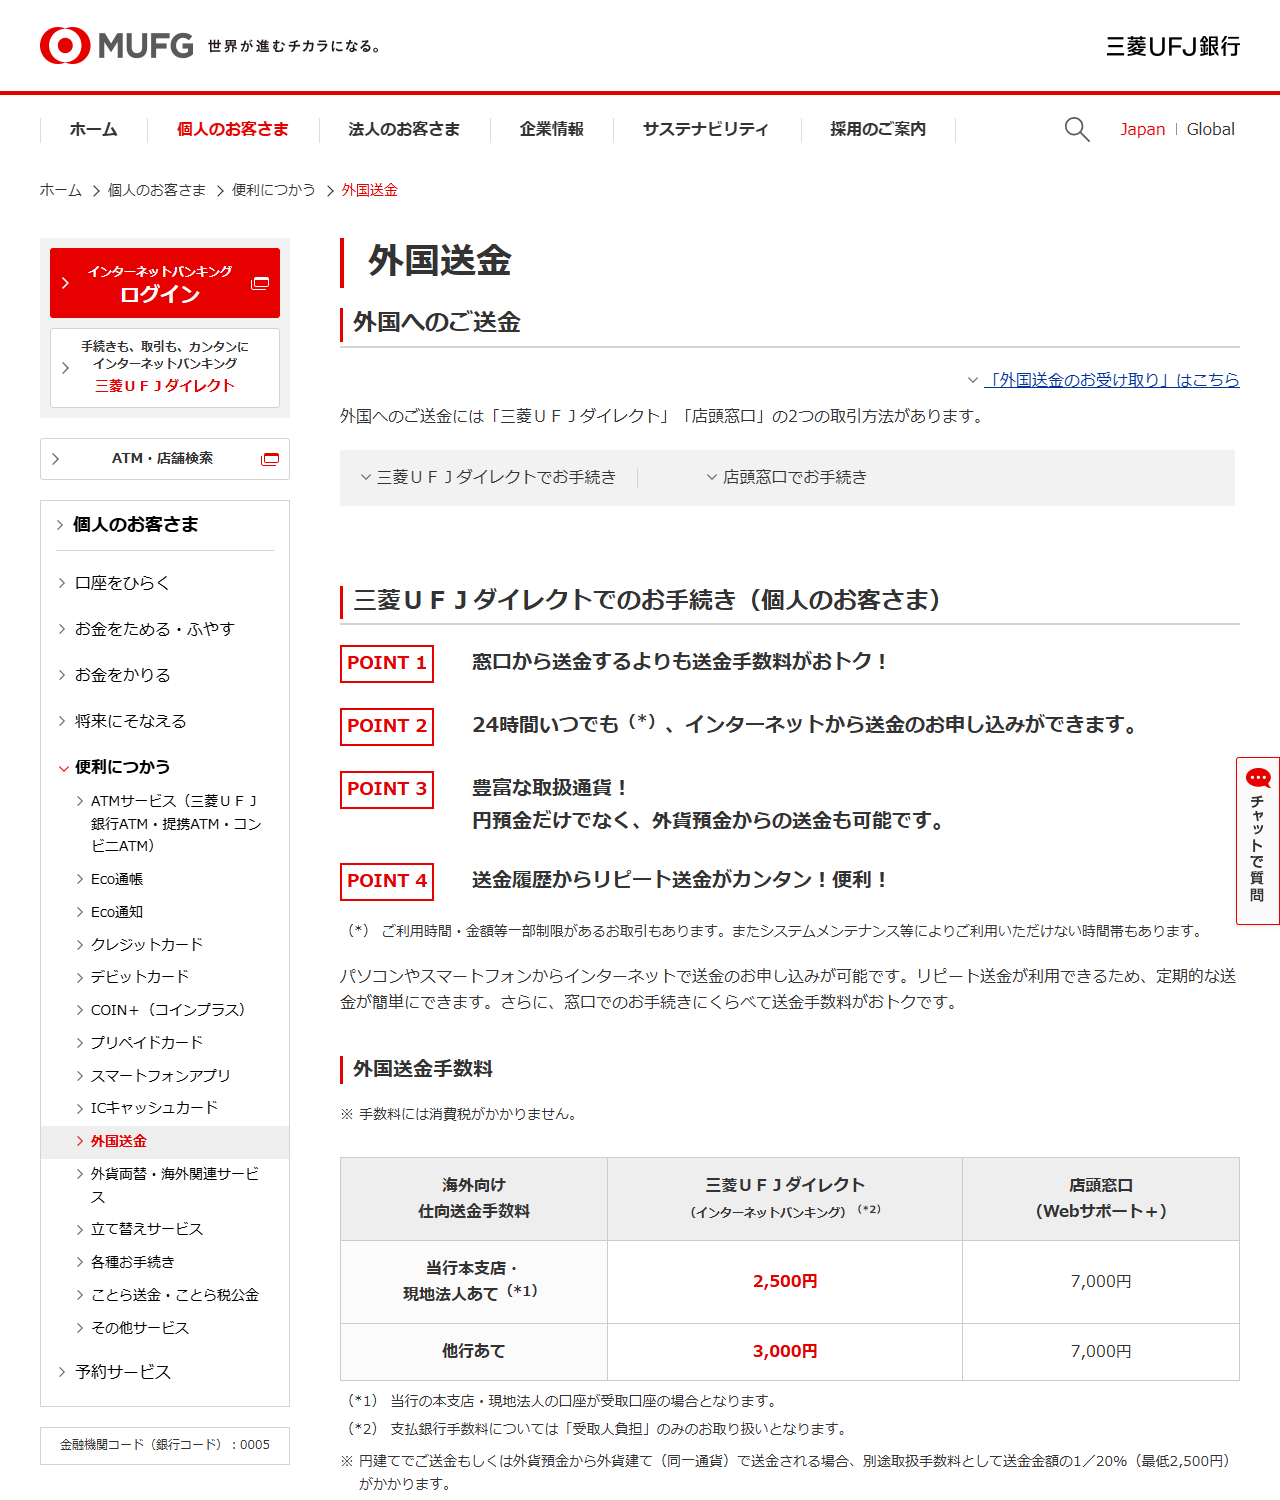Go to 便利につかう breadcrumb link

tap(274, 190)
